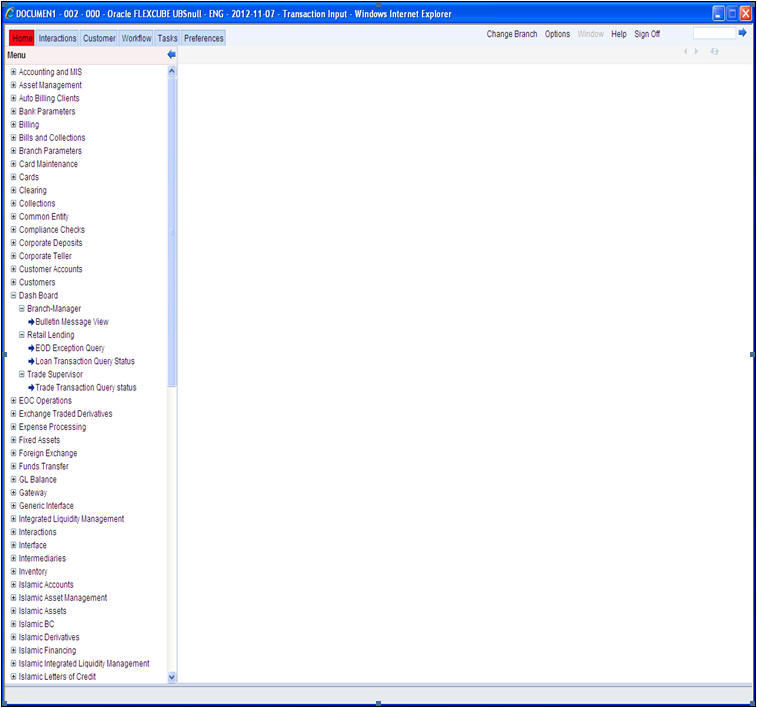Click Sign Off link
The width and height of the screenshot is (757, 708).
[647, 34]
